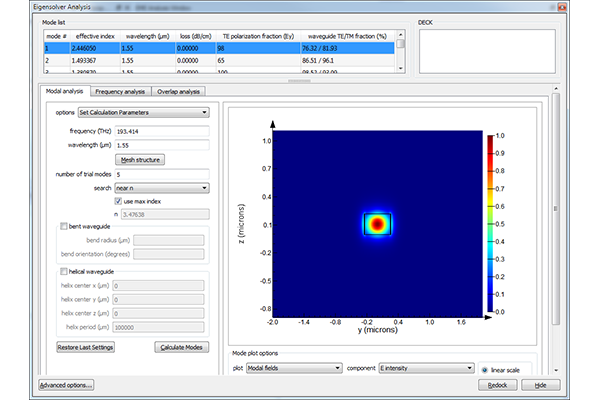Viewport: 600px width, 400px height.
Task: Expand the search 'near n' dropdown
Action: point(160,187)
